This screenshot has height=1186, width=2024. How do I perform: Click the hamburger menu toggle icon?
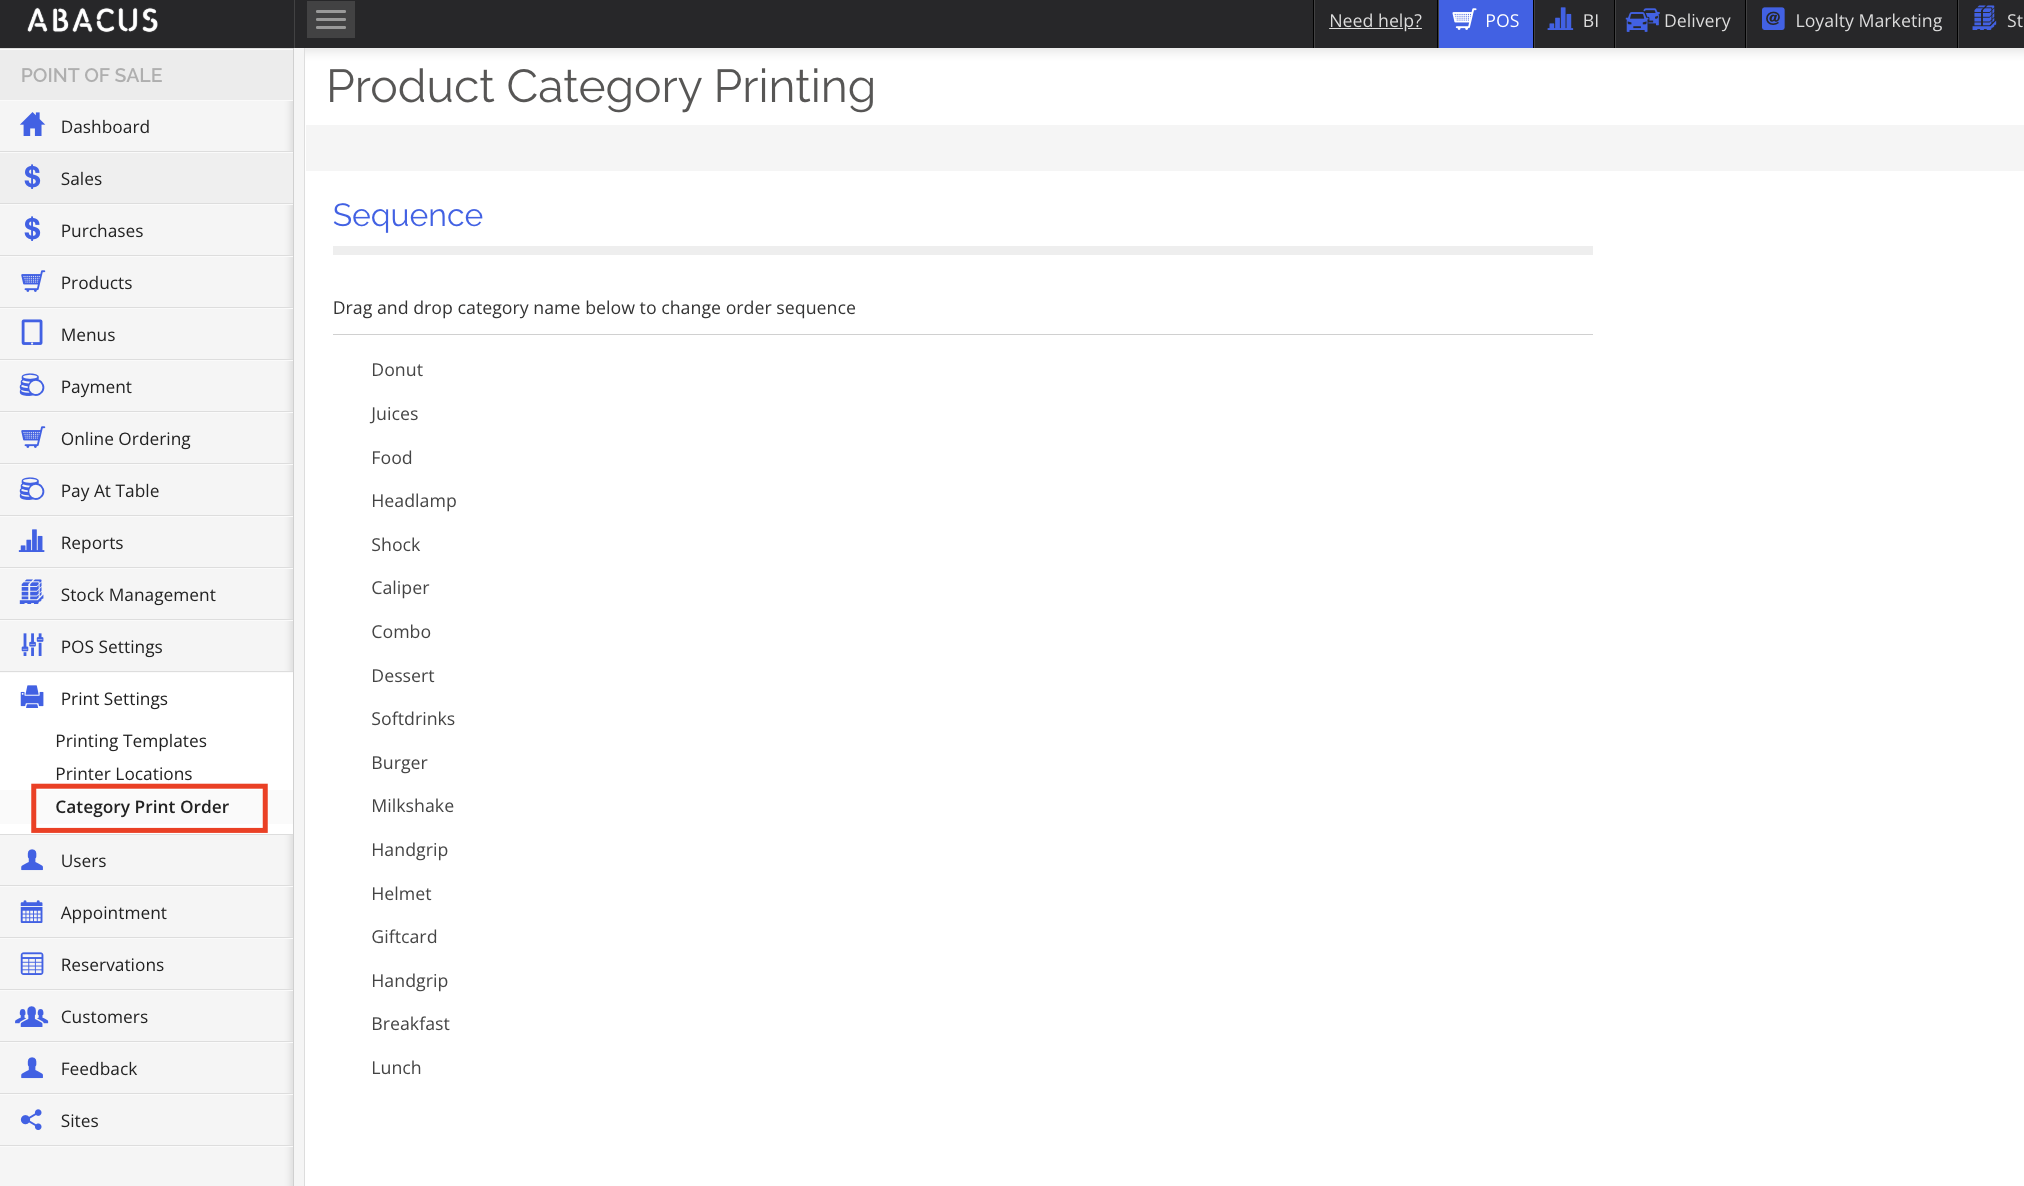point(330,20)
